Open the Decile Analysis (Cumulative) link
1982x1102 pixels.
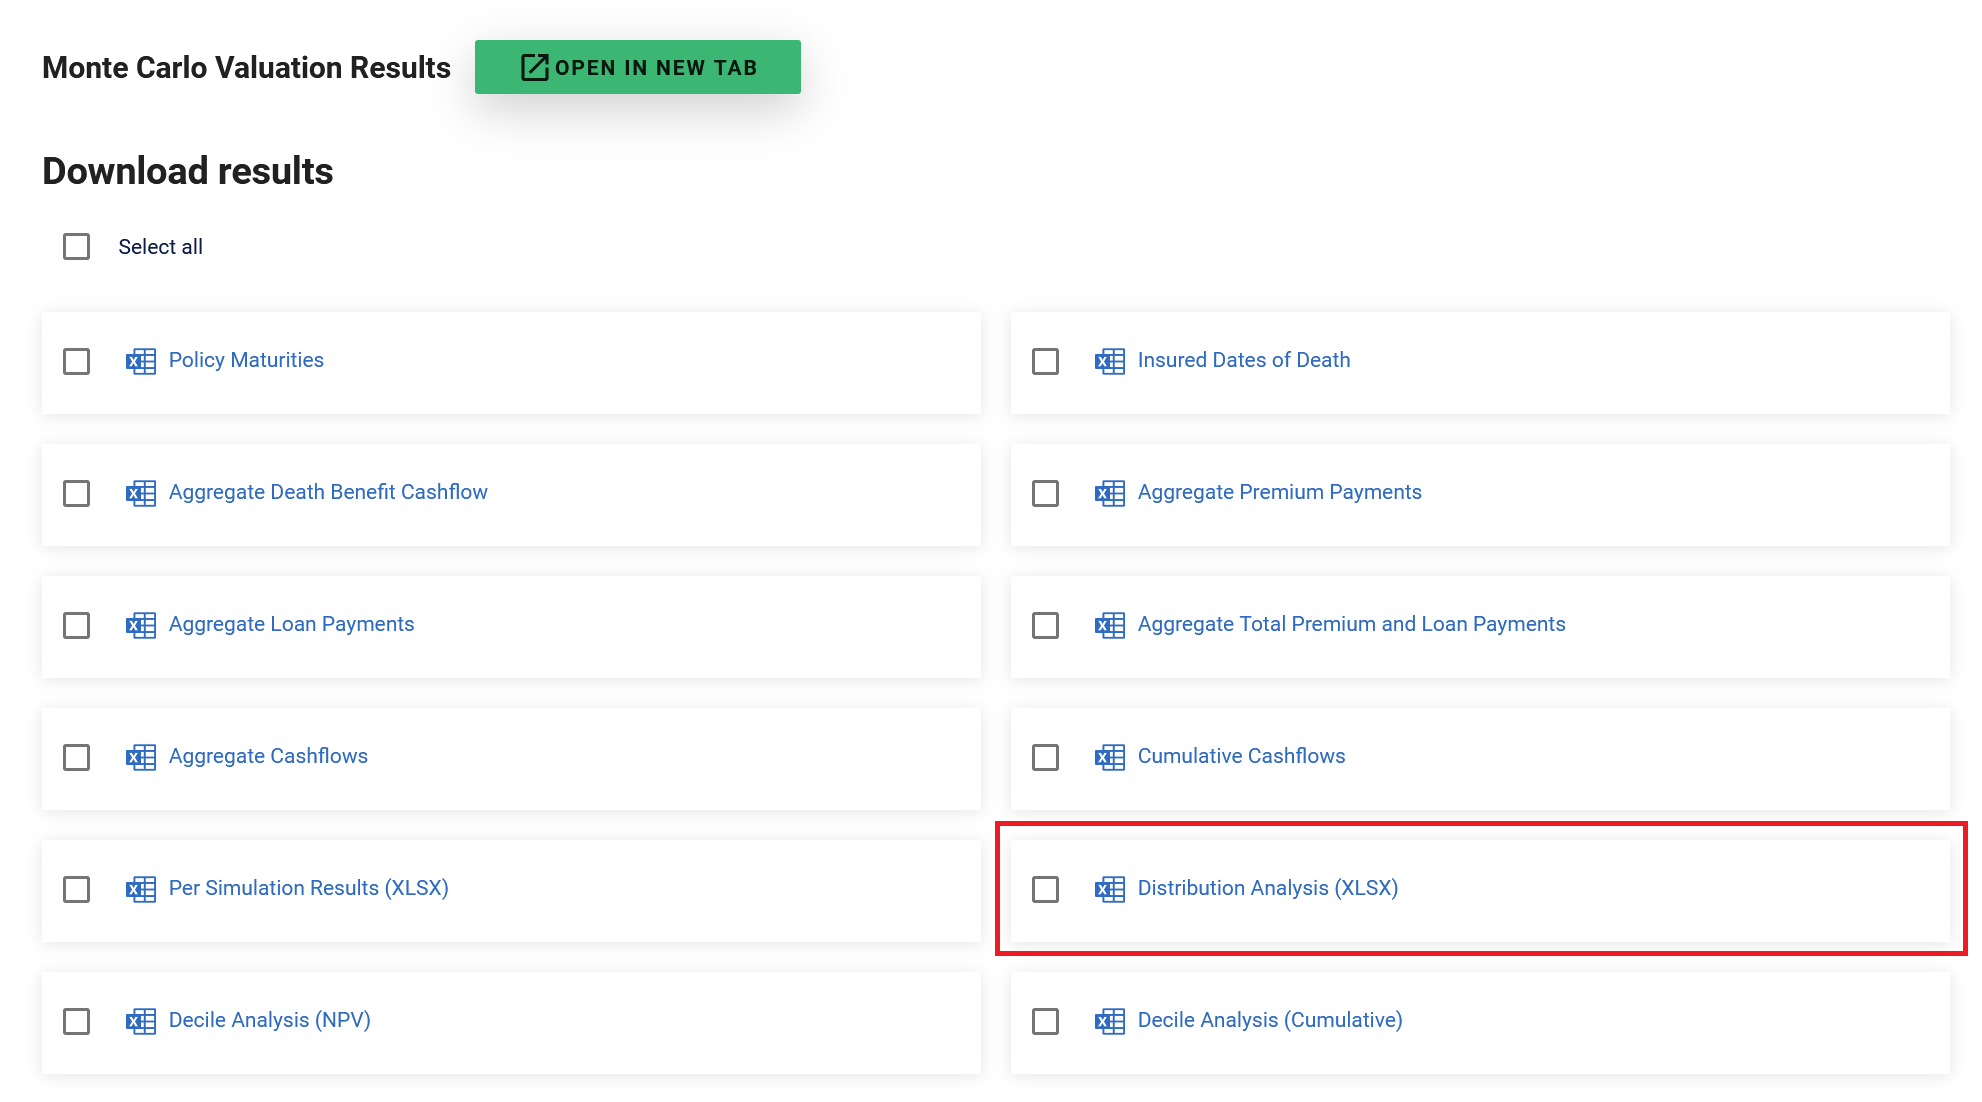tap(1269, 1020)
